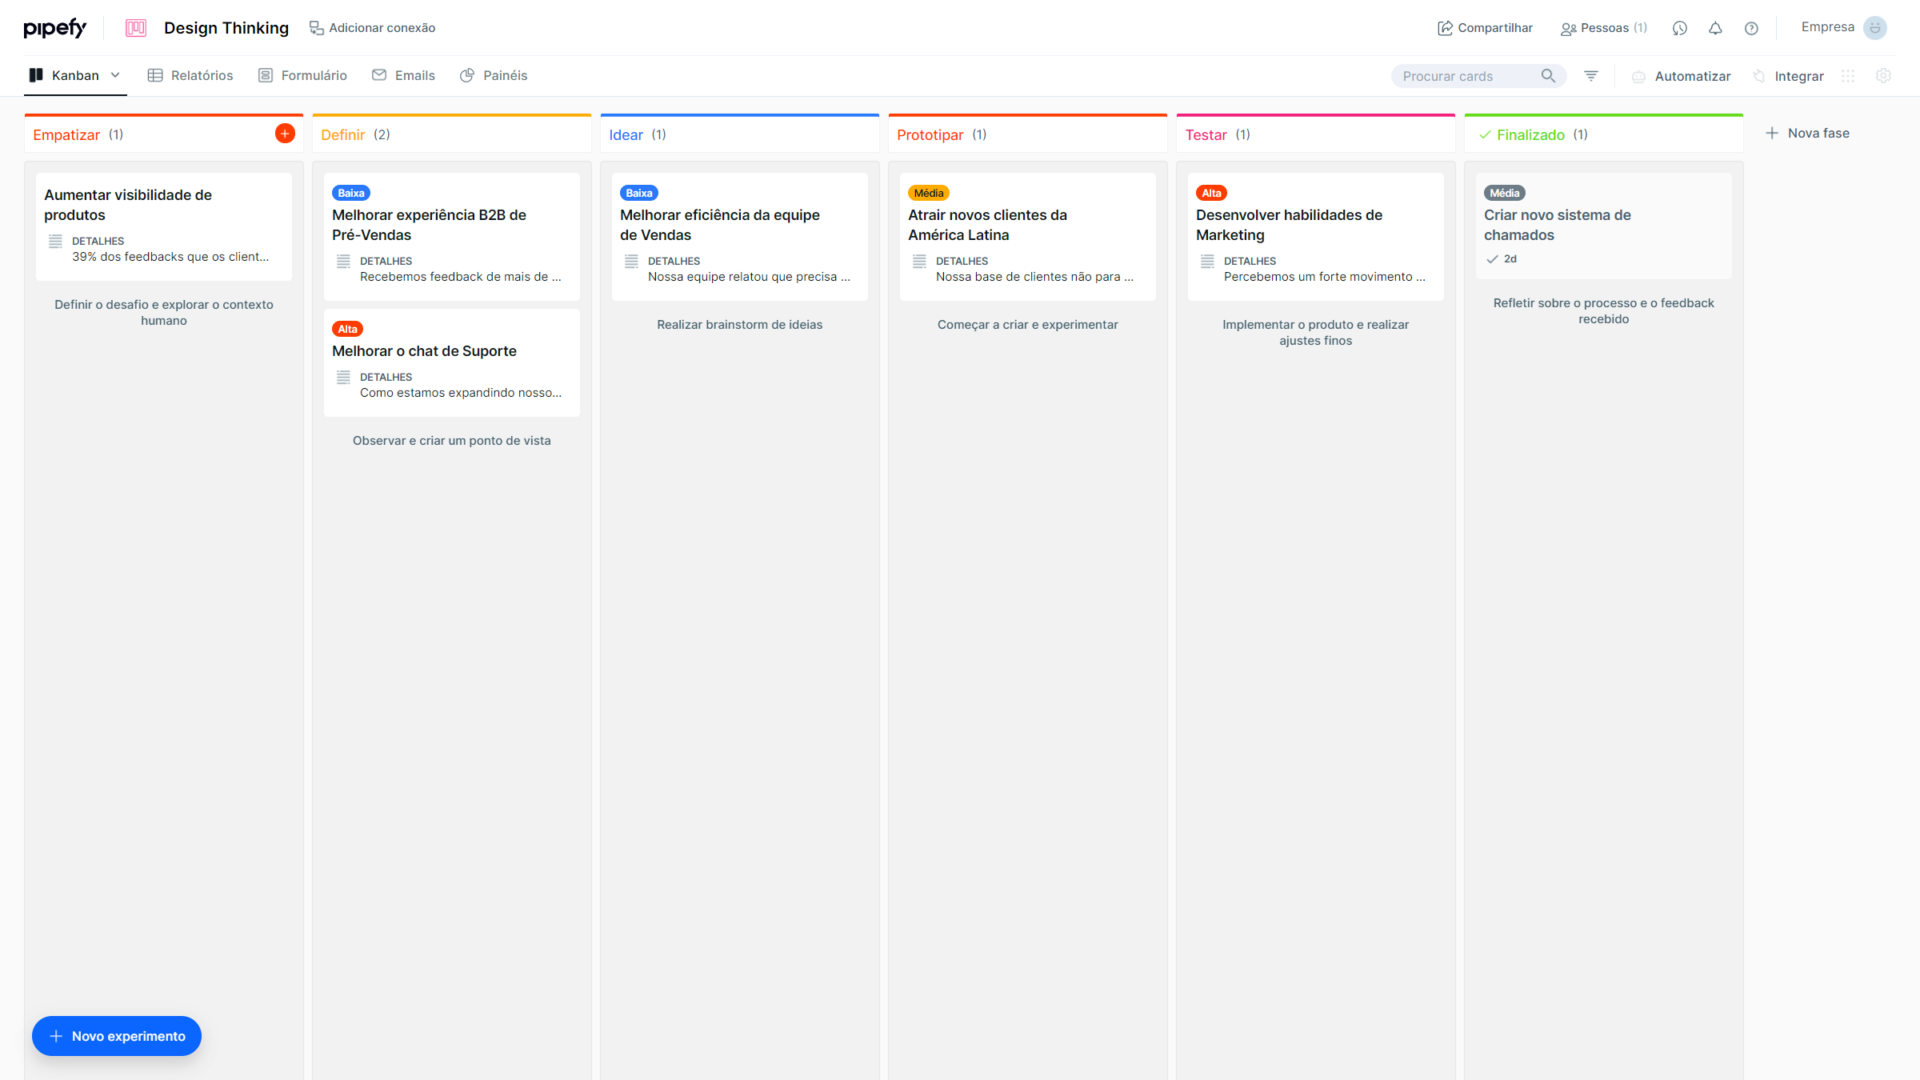Click the Baixa priority badge on Melhorar eficiência da equipe
This screenshot has width=1920, height=1080.
639,192
